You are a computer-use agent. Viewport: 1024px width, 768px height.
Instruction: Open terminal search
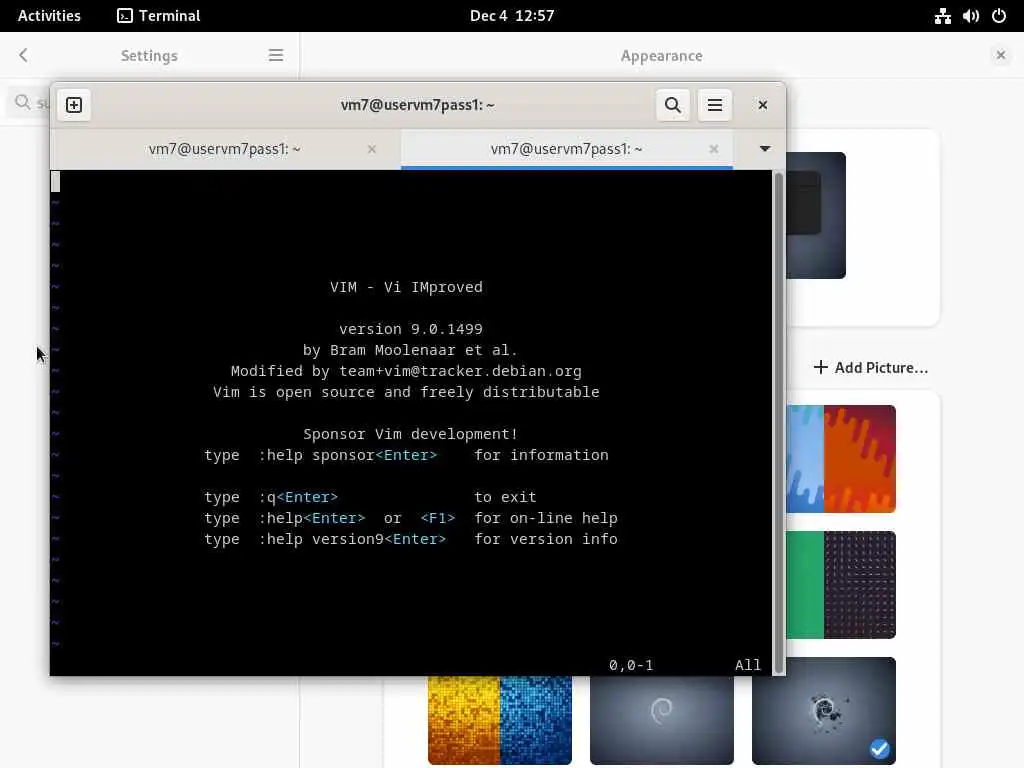point(673,105)
